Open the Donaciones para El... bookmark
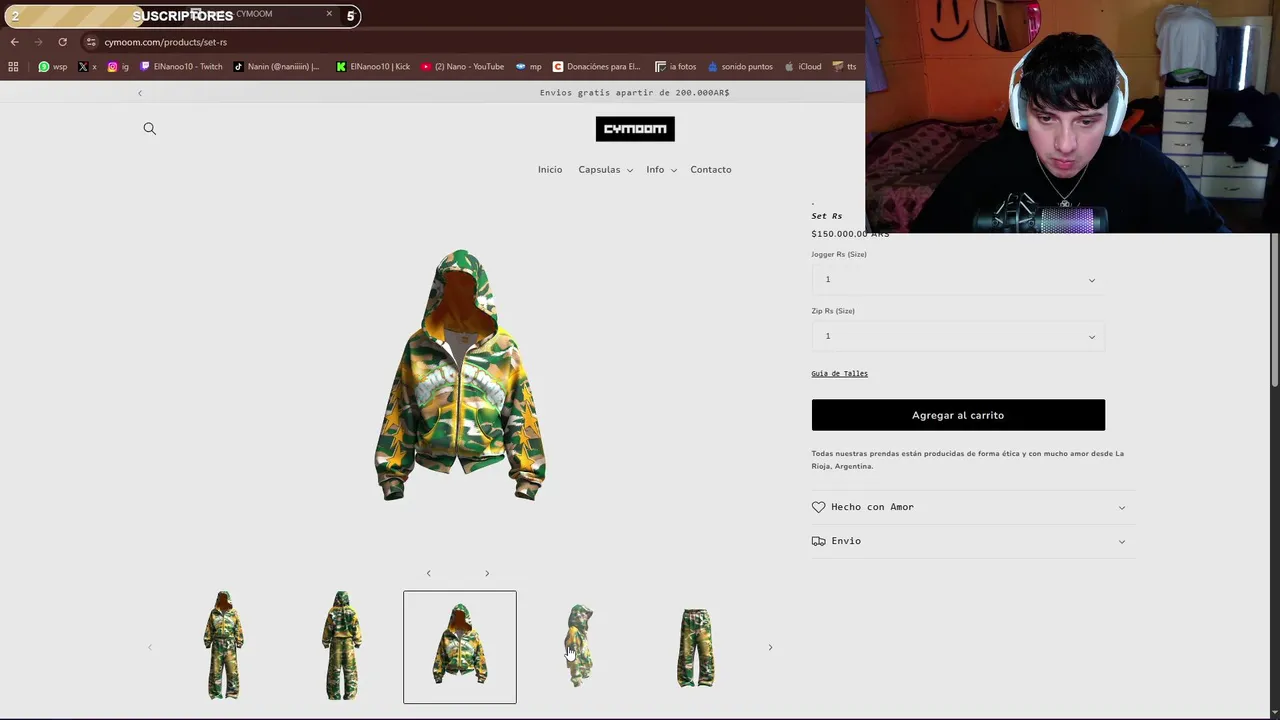This screenshot has height=720, width=1280. [x=596, y=67]
